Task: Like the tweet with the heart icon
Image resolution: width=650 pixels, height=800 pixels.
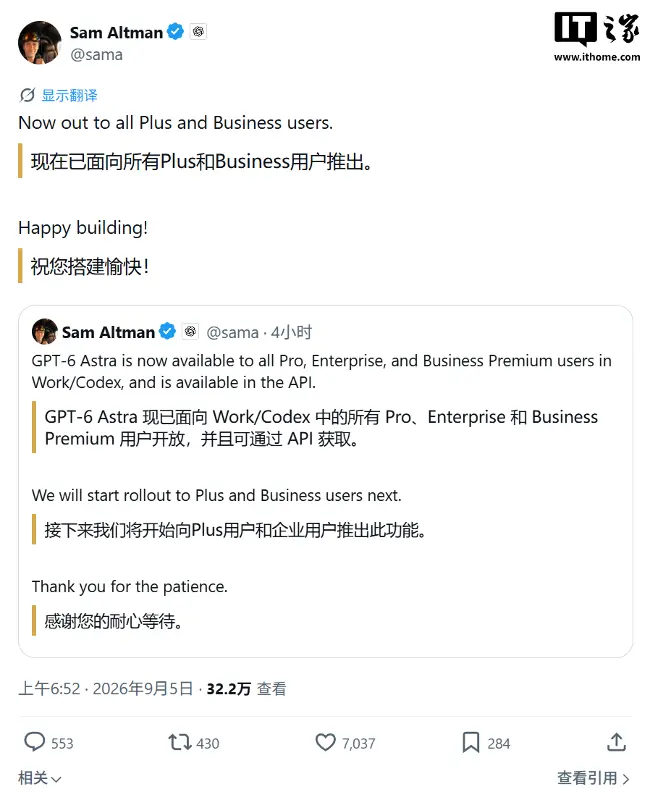Action: click(326, 742)
